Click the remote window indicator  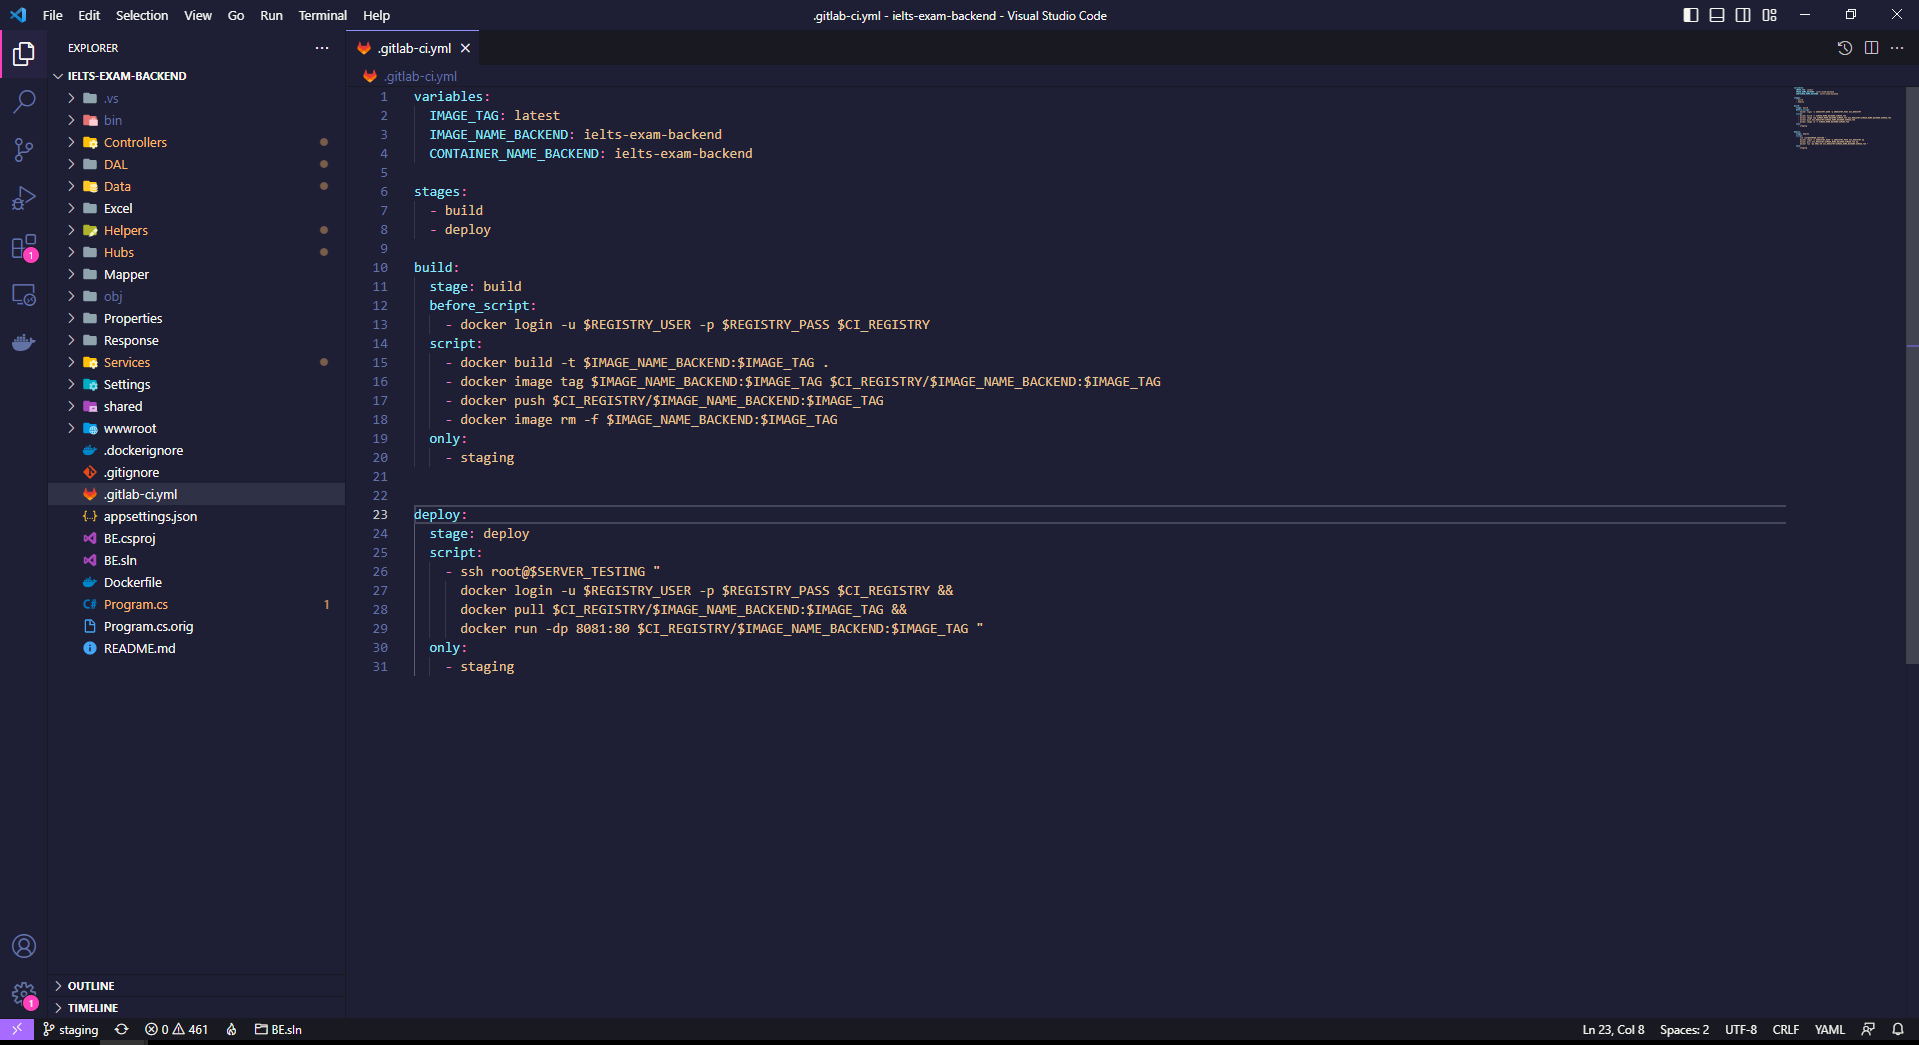click(17, 1029)
